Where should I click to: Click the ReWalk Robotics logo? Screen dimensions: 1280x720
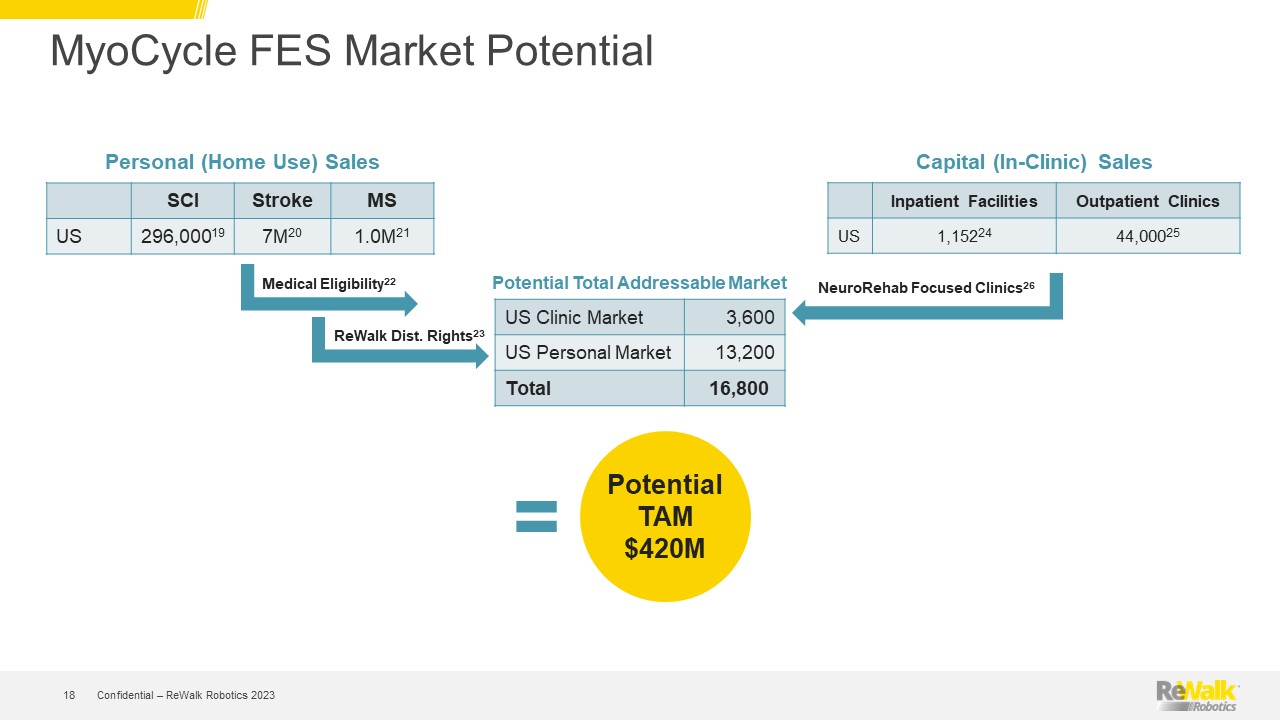click(1198, 695)
